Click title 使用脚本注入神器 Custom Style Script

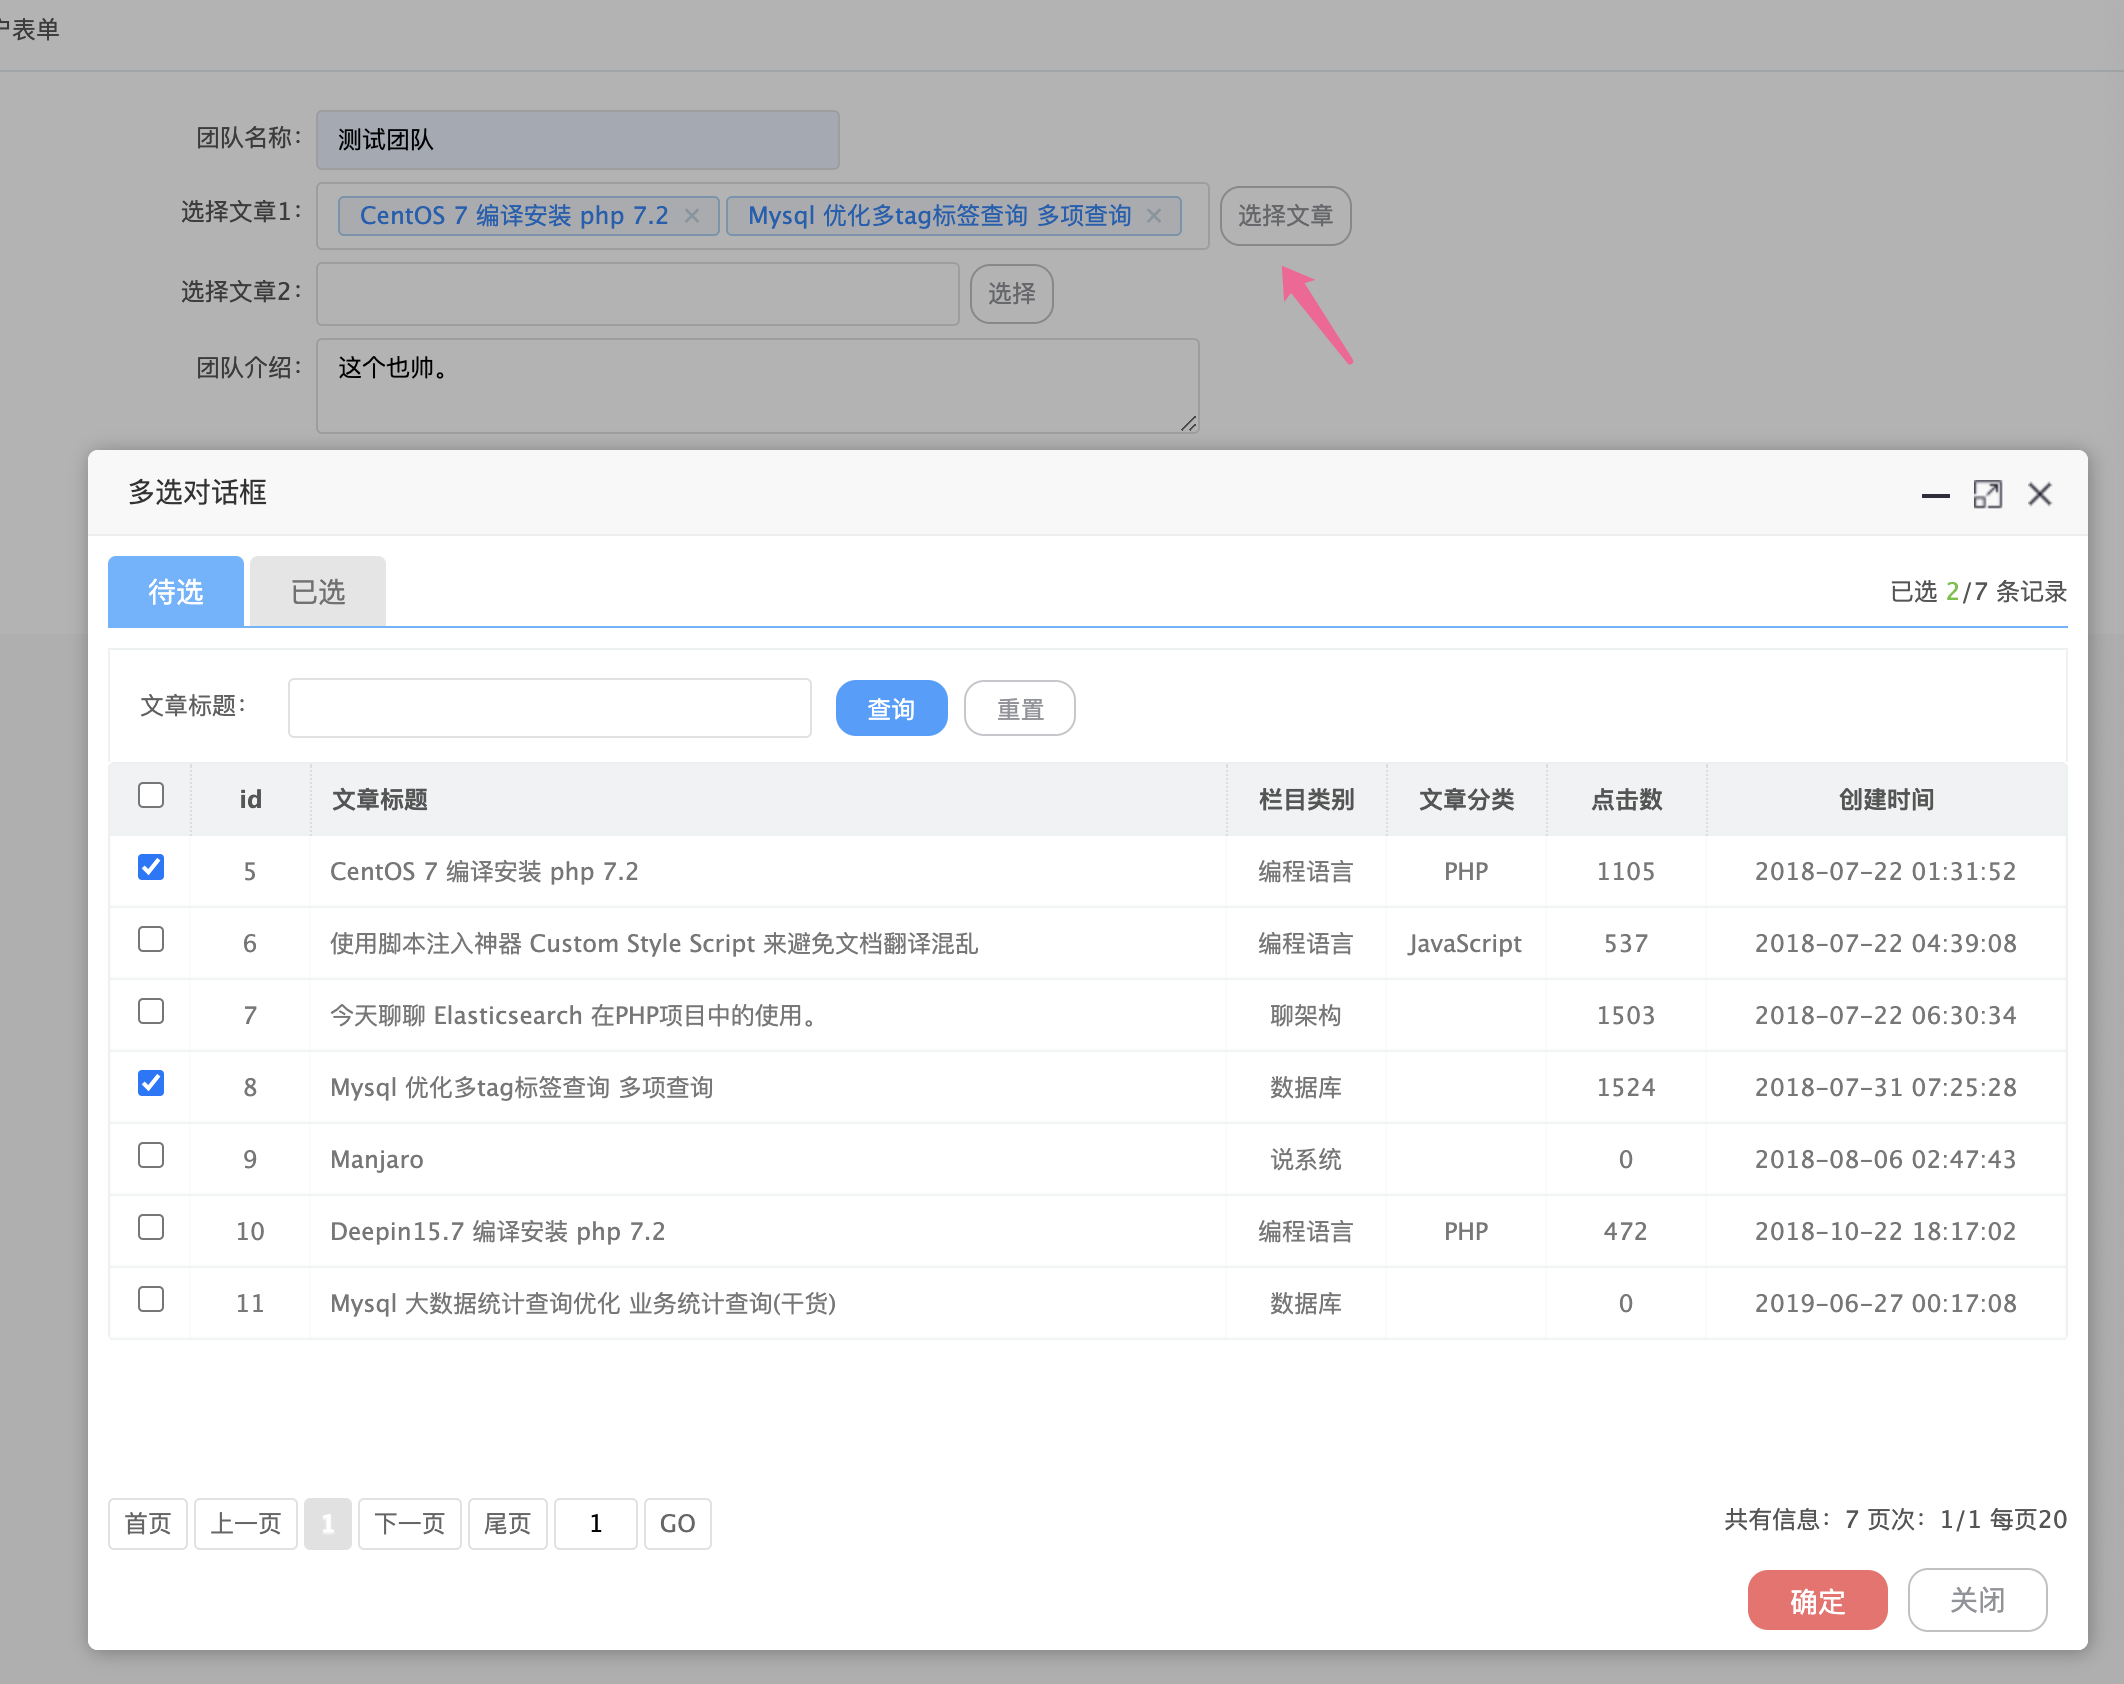[x=654, y=943]
